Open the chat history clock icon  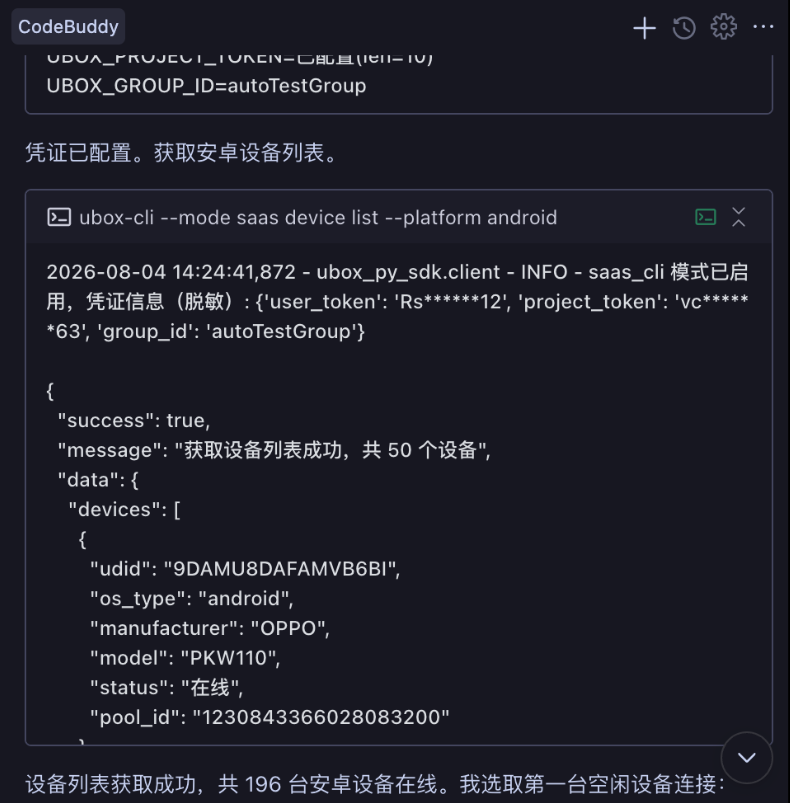(684, 28)
